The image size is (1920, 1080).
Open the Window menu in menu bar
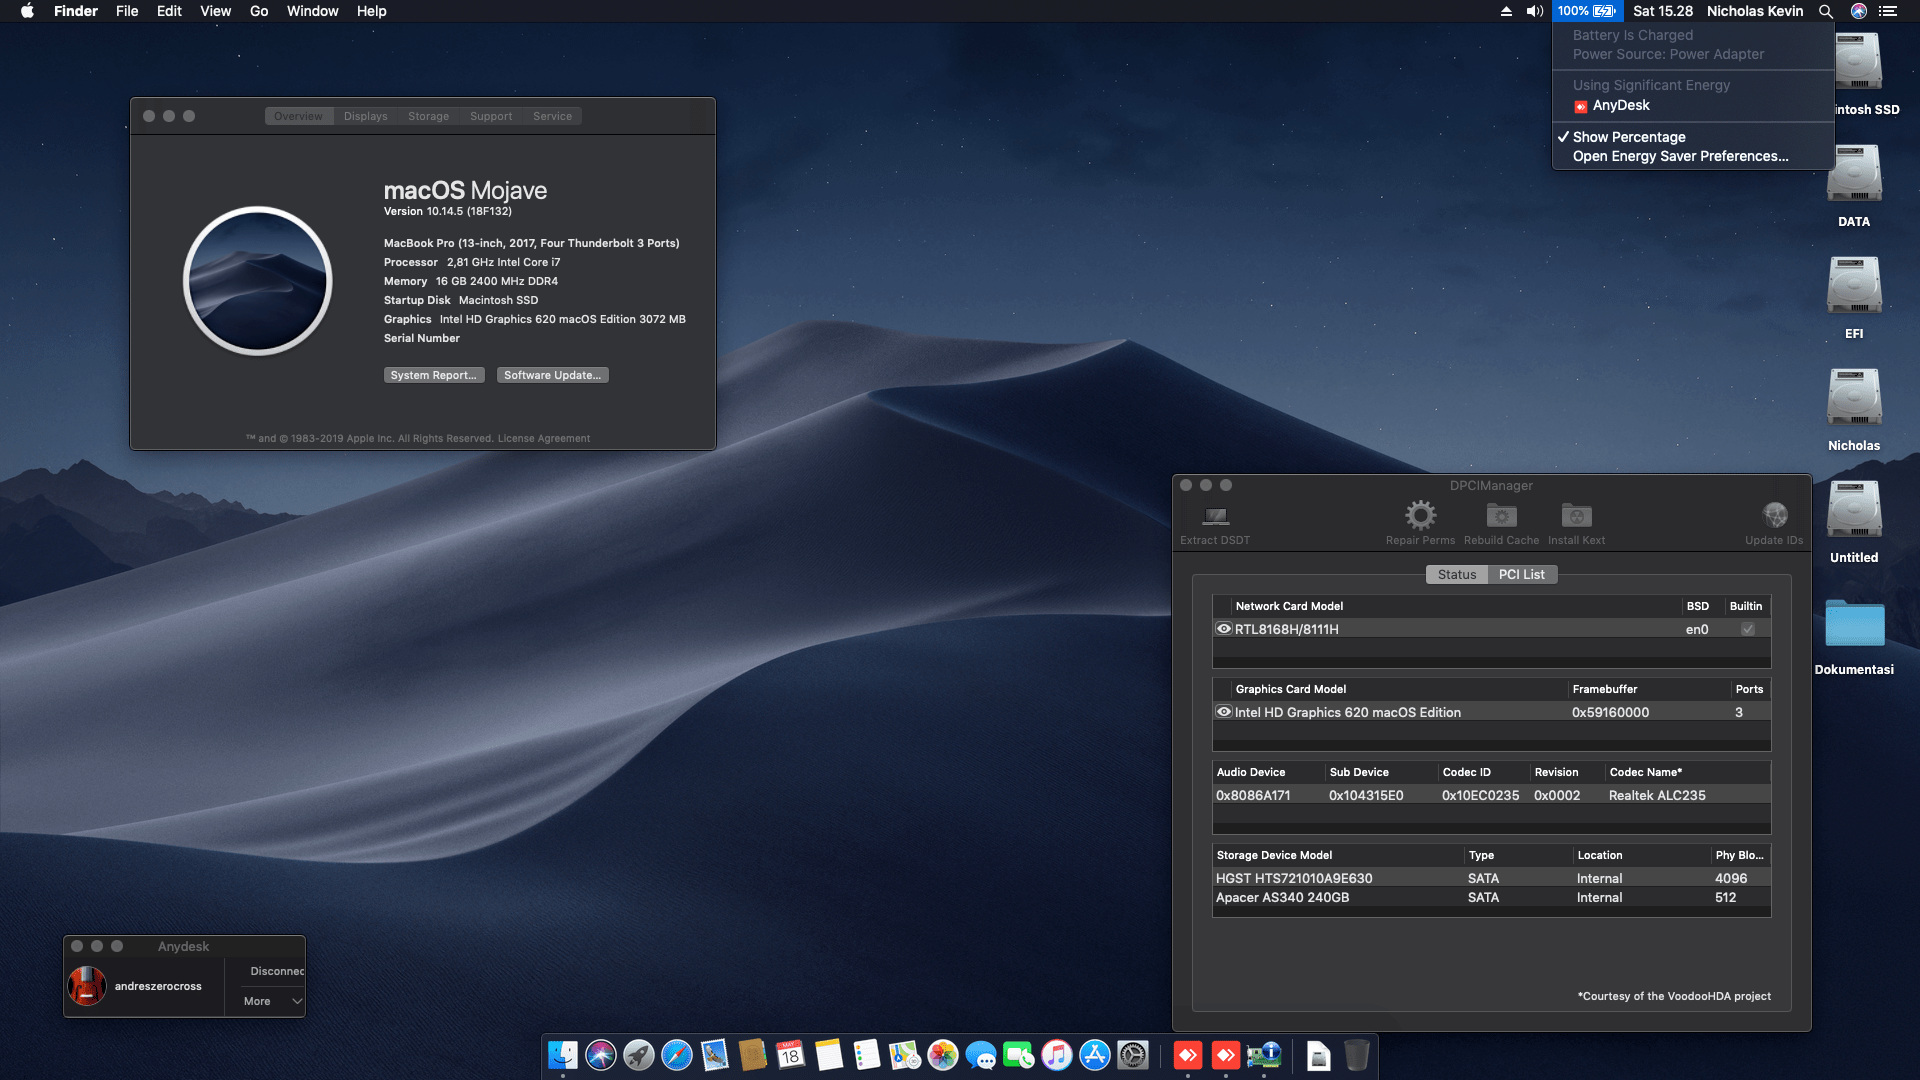pyautogui.click(x=312, y=11)
